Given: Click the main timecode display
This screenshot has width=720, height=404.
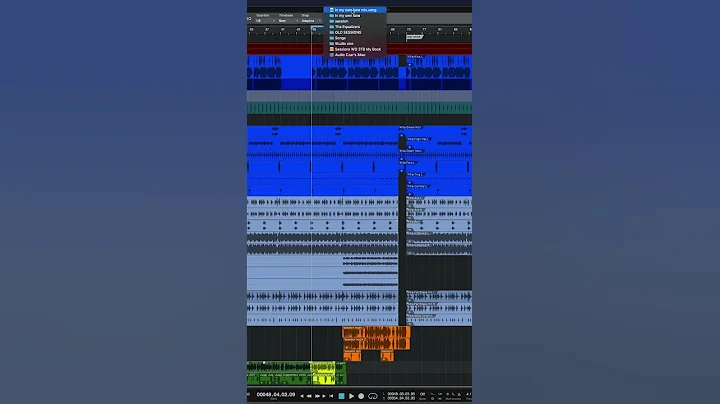Looking at the screenshot, I should click(x=276, y=394).
